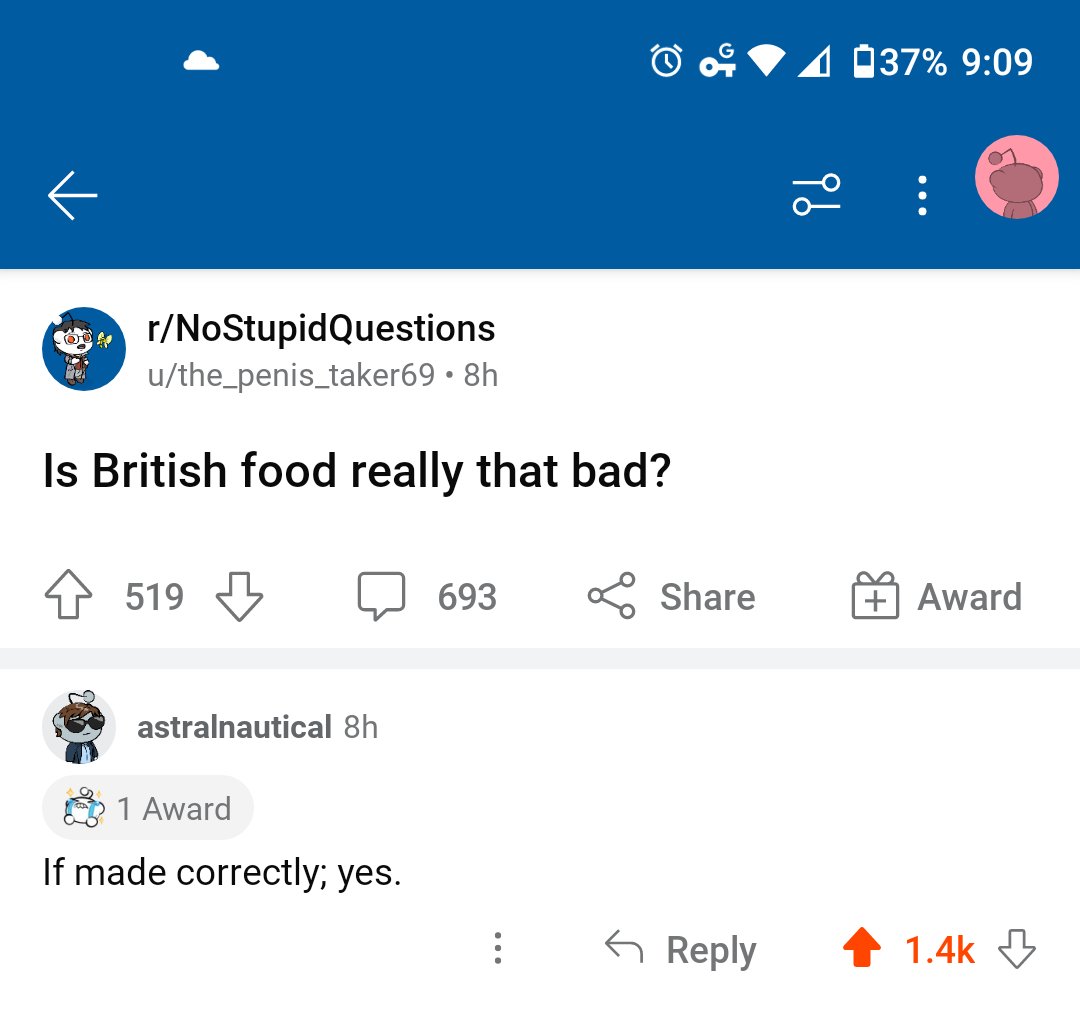Image resolution: width=1080 pixels, height=1017 pixels.
Task: Downvote astralnautical's comment
Action: click(x=1017, y=949)
